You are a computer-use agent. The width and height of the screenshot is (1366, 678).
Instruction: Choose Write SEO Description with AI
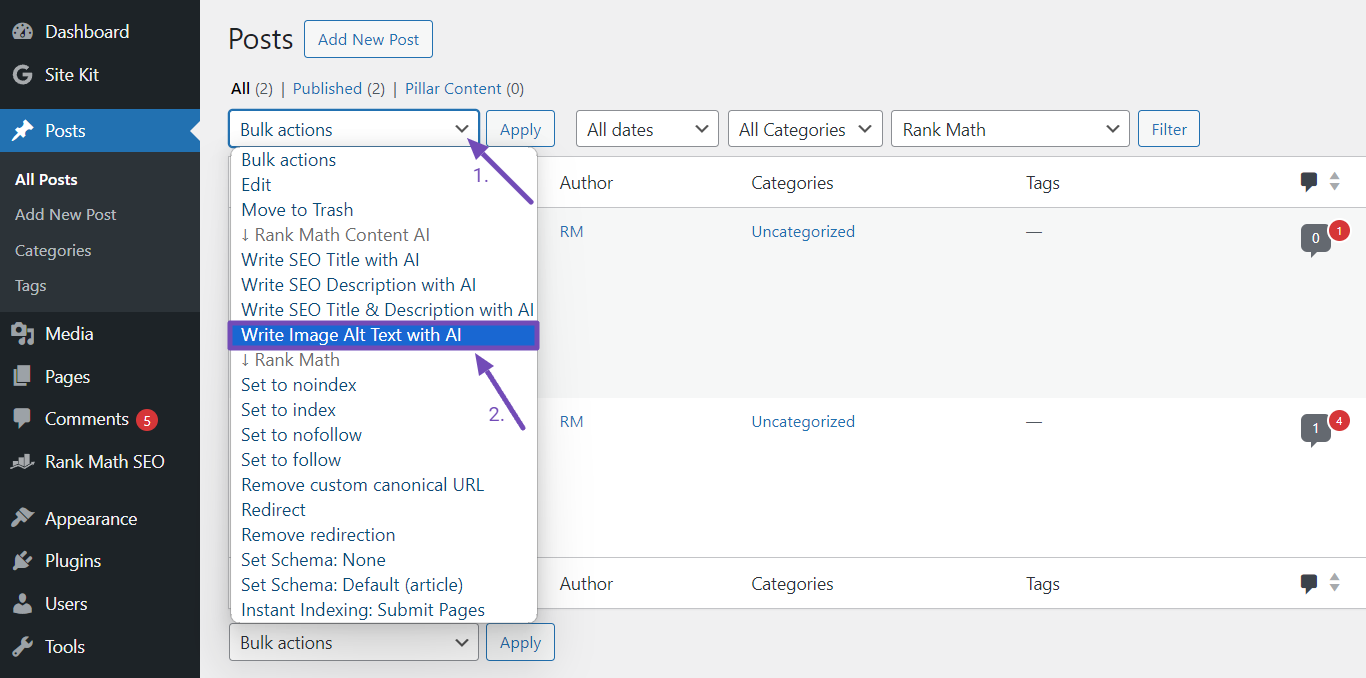tap(383, 285)
